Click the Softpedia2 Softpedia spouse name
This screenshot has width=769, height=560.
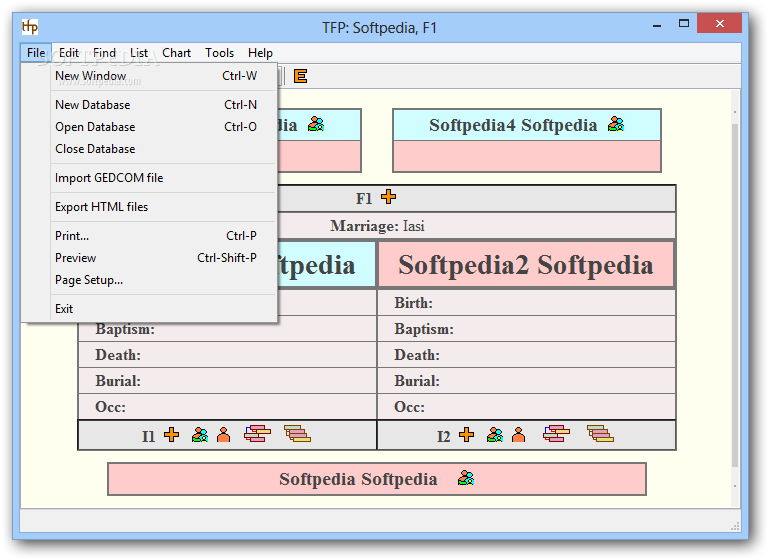point(525,265)
